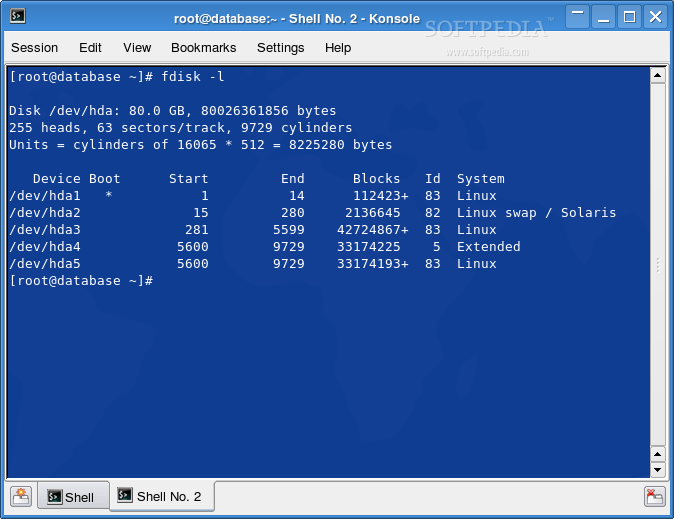
Task: Click the '/dev/hda4' device name
Action: (45, 246)
